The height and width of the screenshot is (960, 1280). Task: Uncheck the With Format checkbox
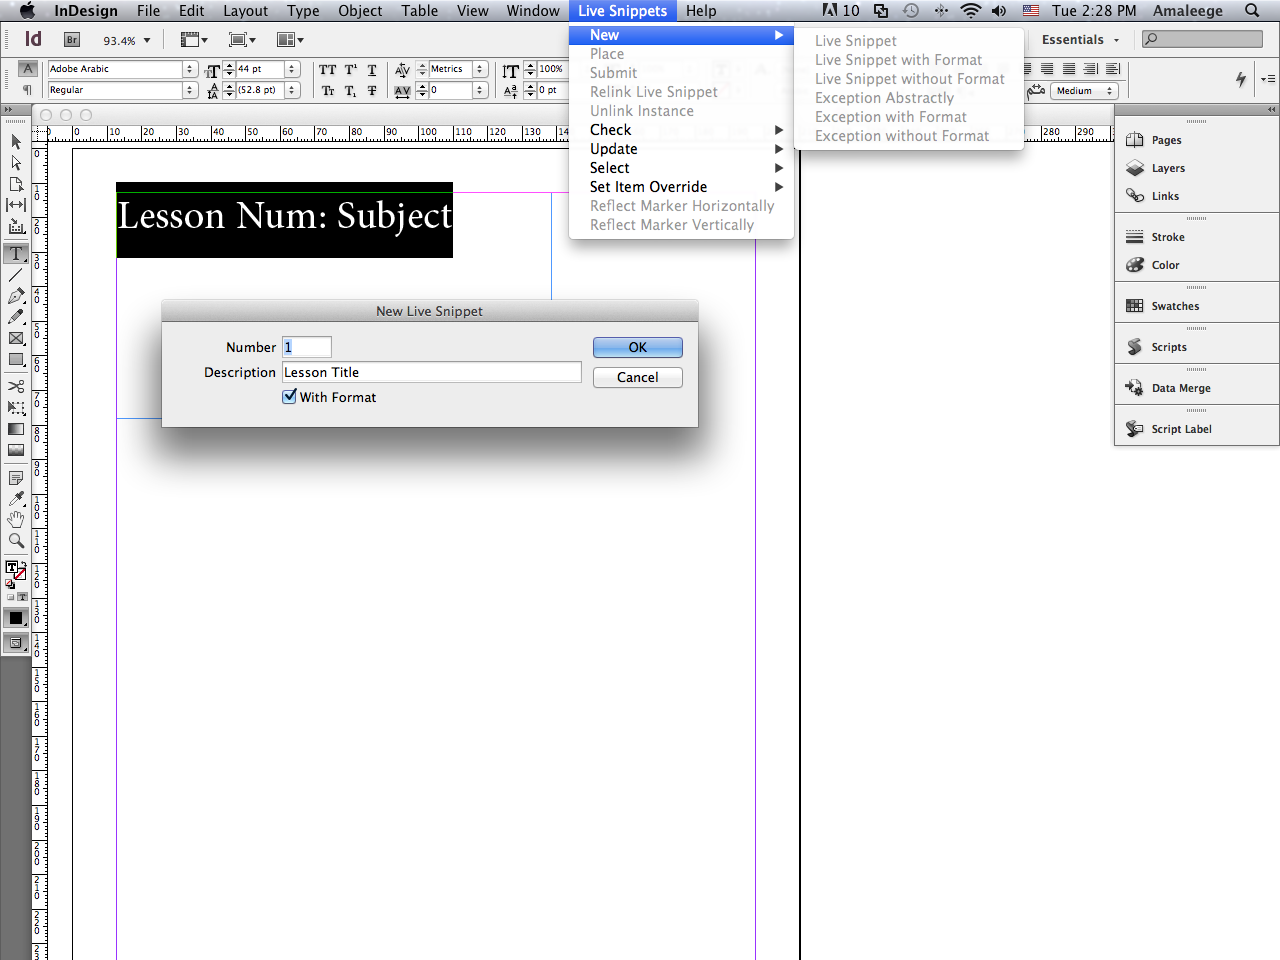[x=289, y=396]
